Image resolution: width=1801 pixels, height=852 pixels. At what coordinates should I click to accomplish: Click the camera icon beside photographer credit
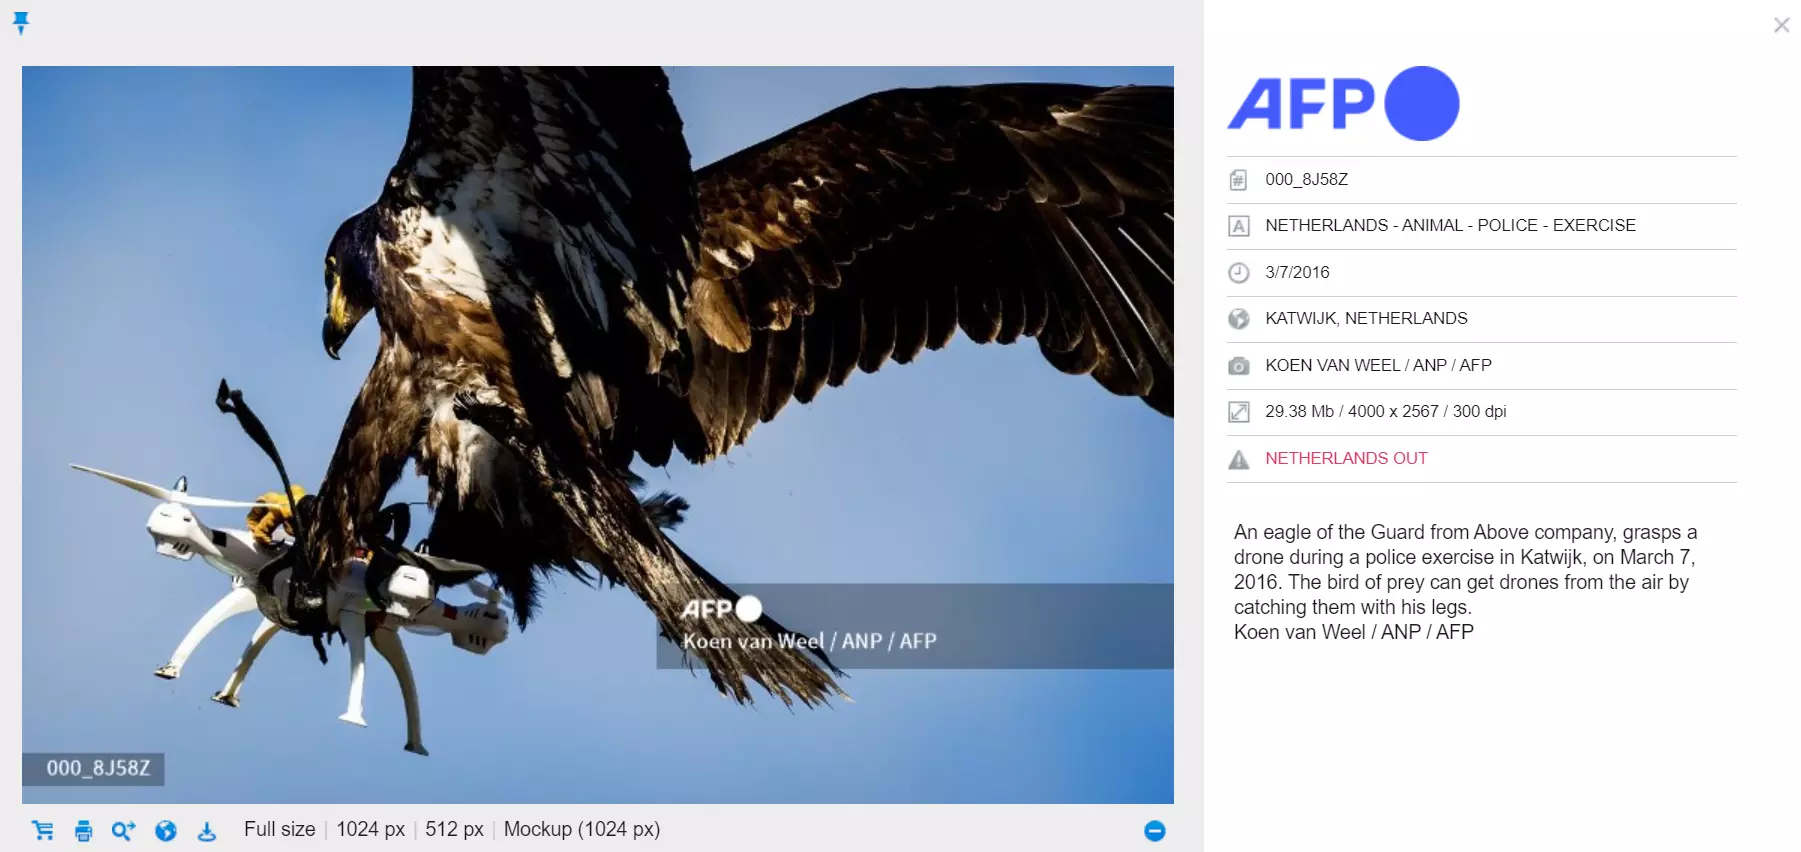click(x=1238, y=365)
